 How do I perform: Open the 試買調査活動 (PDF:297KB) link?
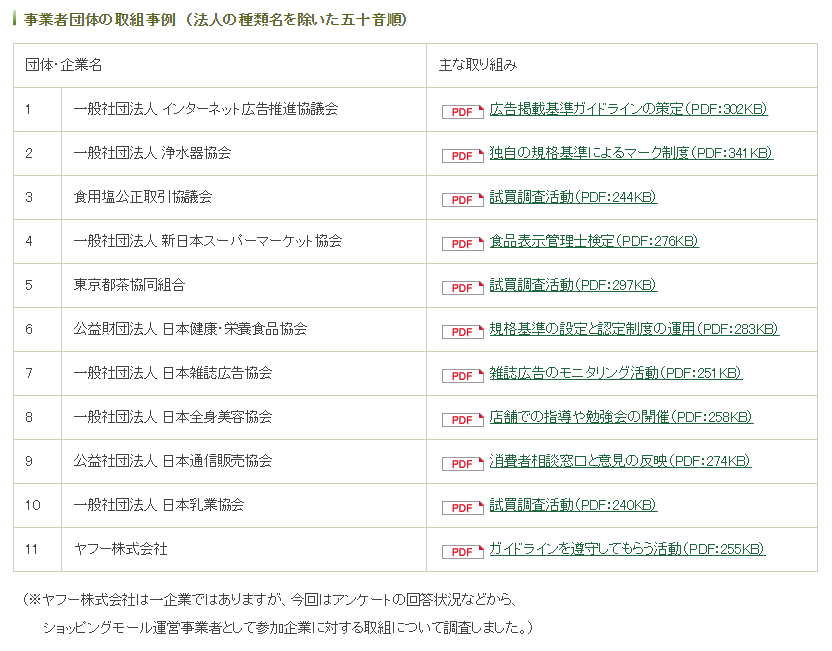click(x=573, y=285)
